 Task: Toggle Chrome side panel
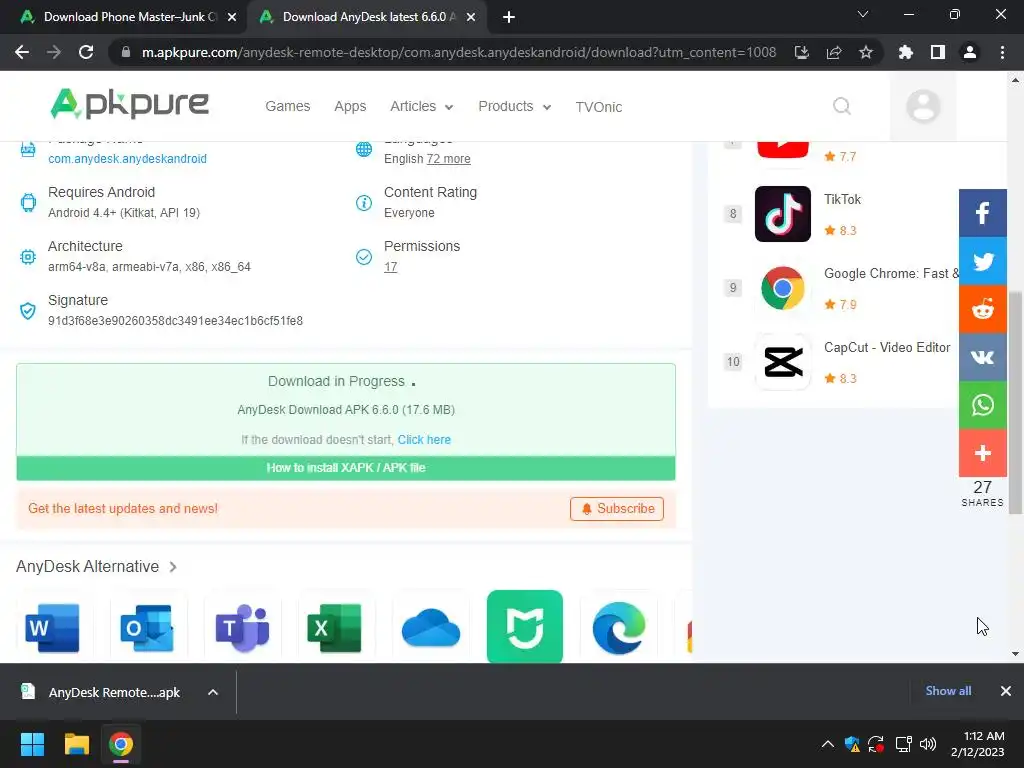[x=938, y=52]
